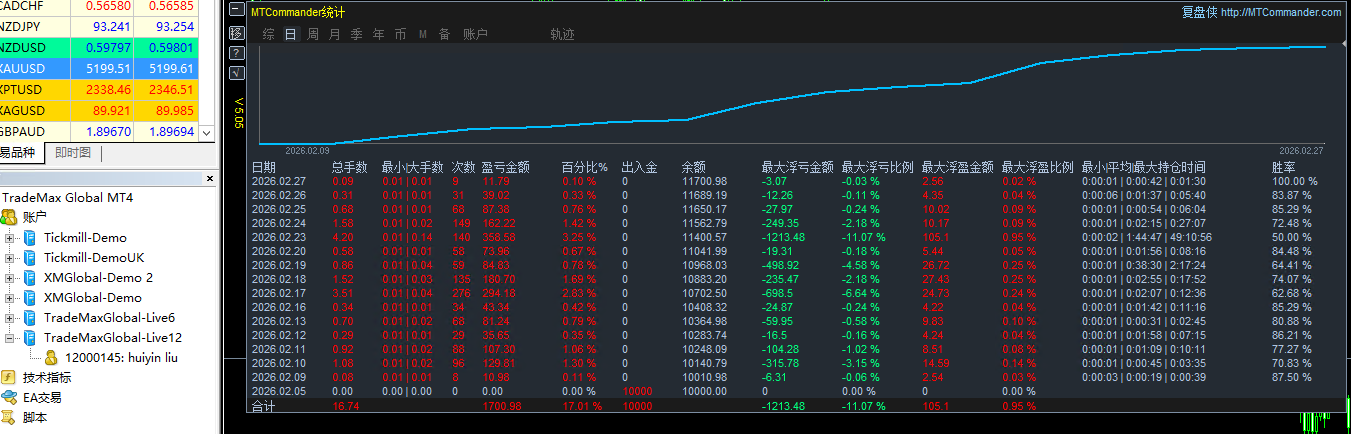Screen dimensions: 1351x434
Task: Collapse the TradeMaxGlobal-Live12 tree node
Action: click(10, 338)
